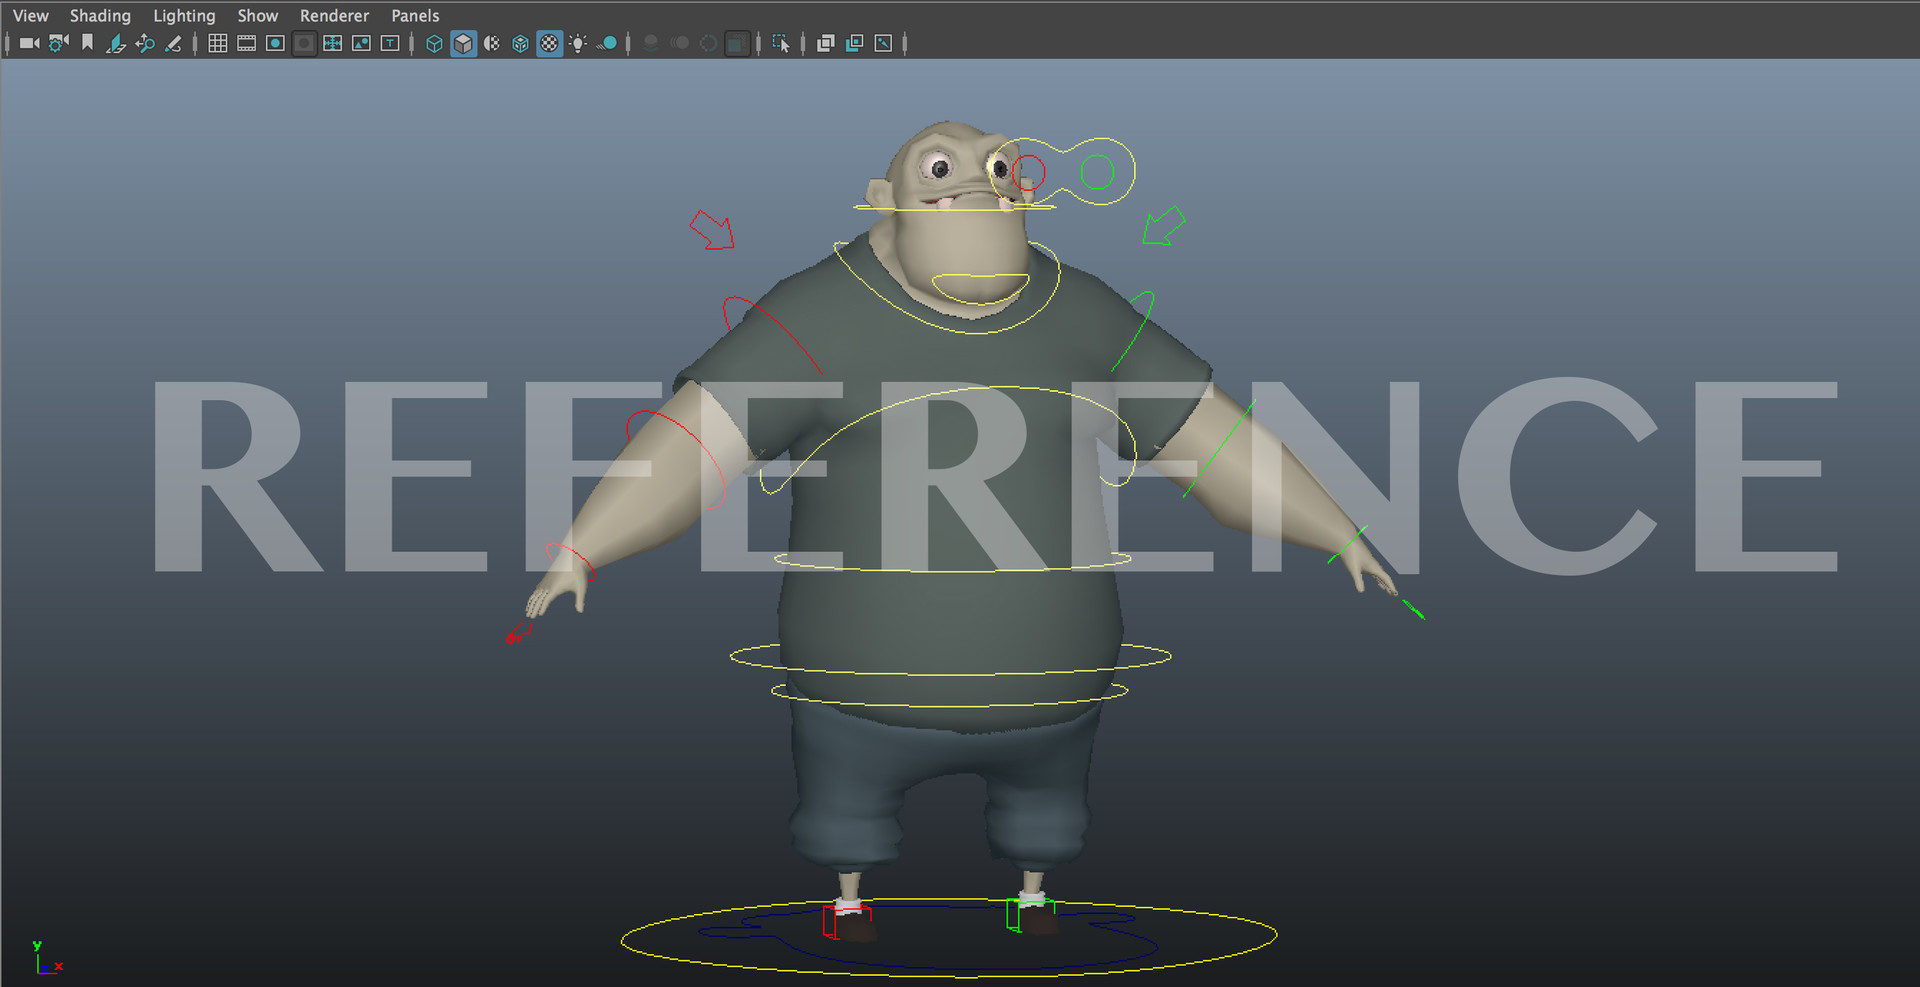The height and width of the screenshot is (987, 1920).
Task: Create an image plane
Action: [x=115, y=43]
